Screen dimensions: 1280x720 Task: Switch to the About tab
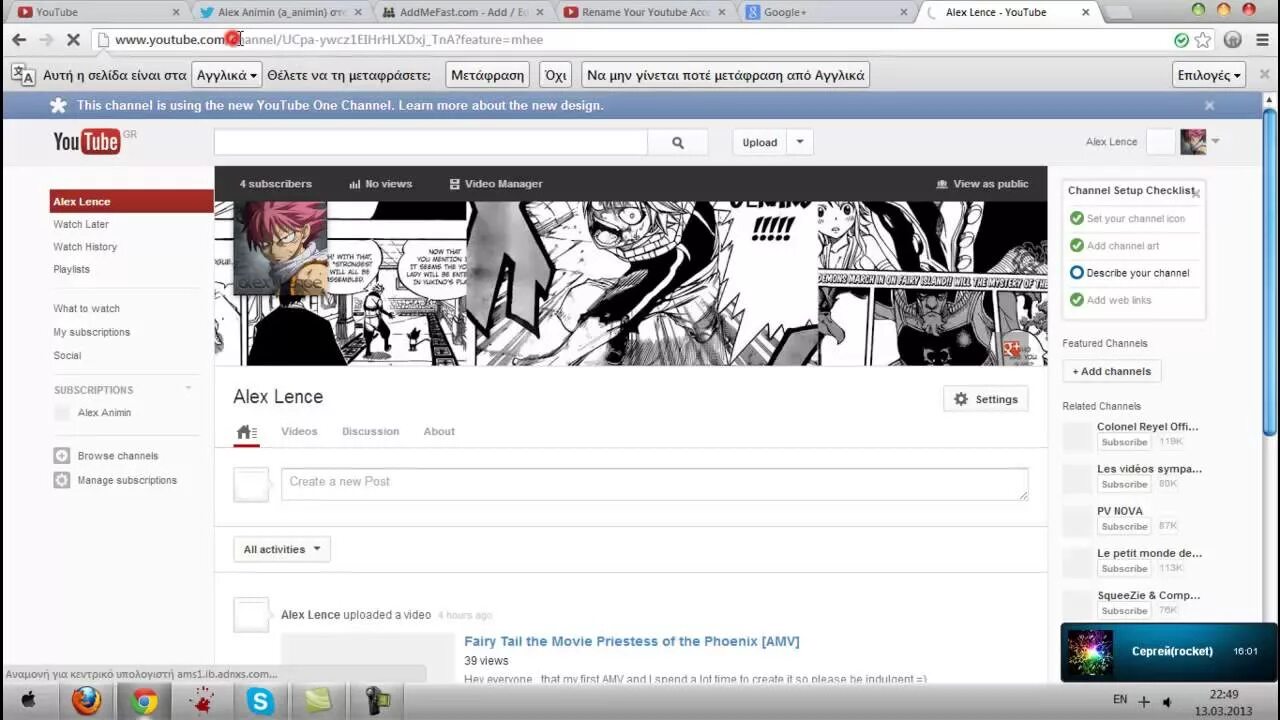pyautogui.click(x=439, y=431)
